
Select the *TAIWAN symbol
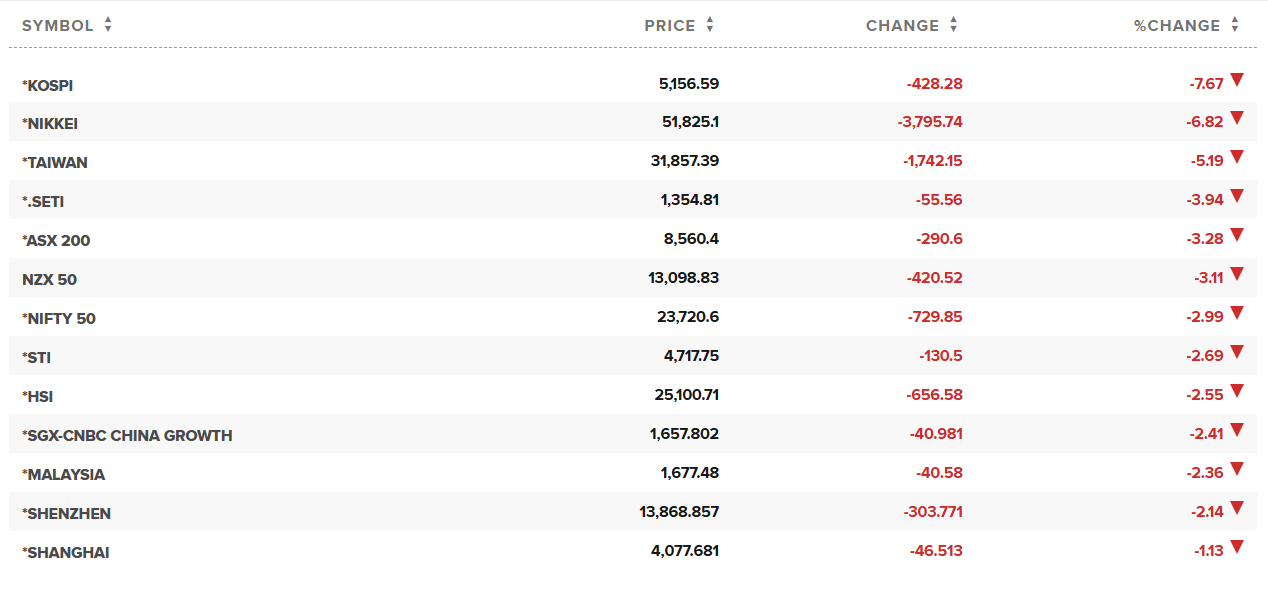[x=55, y=163]
